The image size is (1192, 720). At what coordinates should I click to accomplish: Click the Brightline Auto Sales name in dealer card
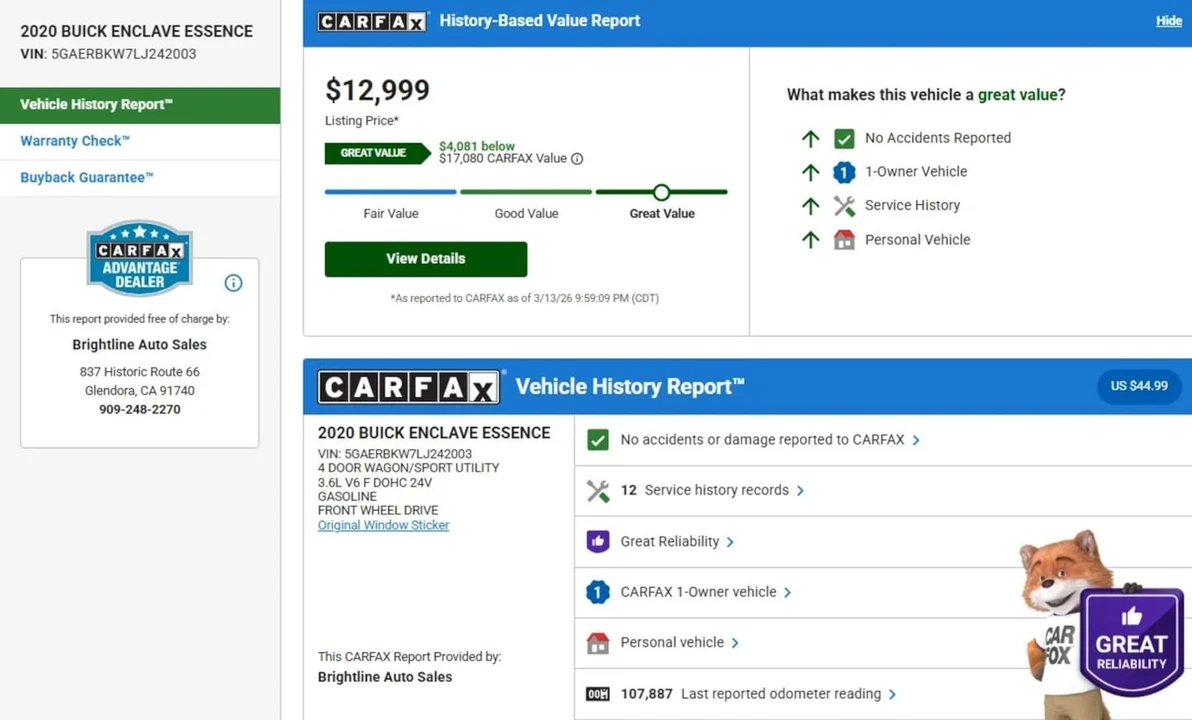tap(139, 344)
